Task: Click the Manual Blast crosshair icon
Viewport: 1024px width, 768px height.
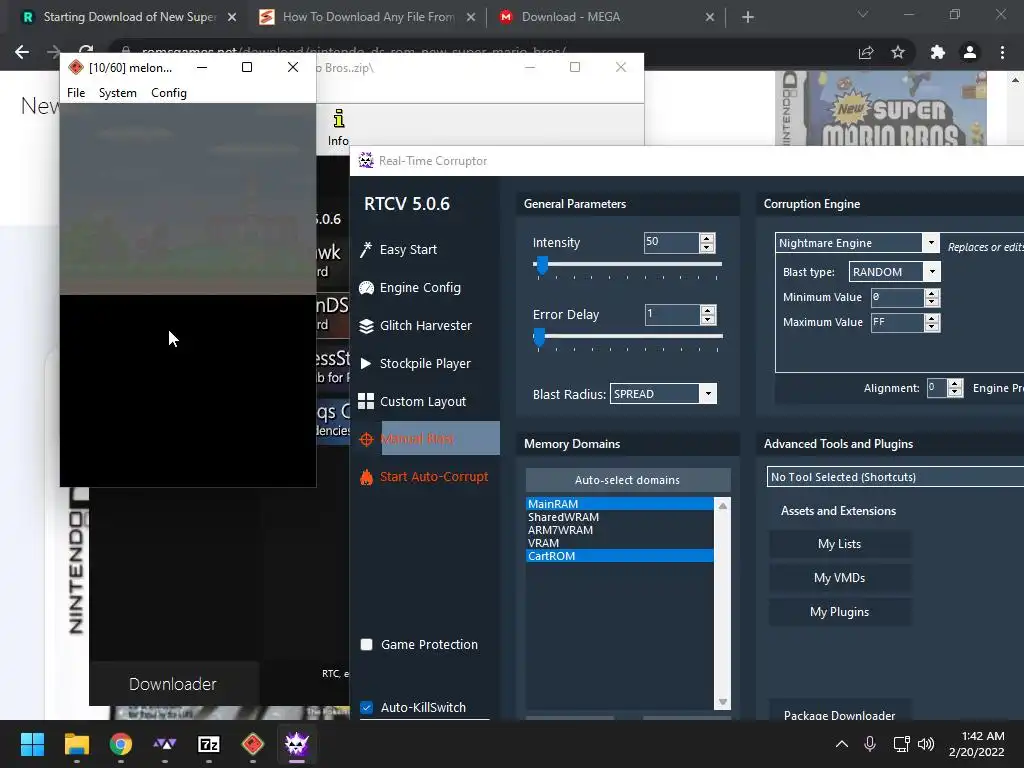Action: 366,440
